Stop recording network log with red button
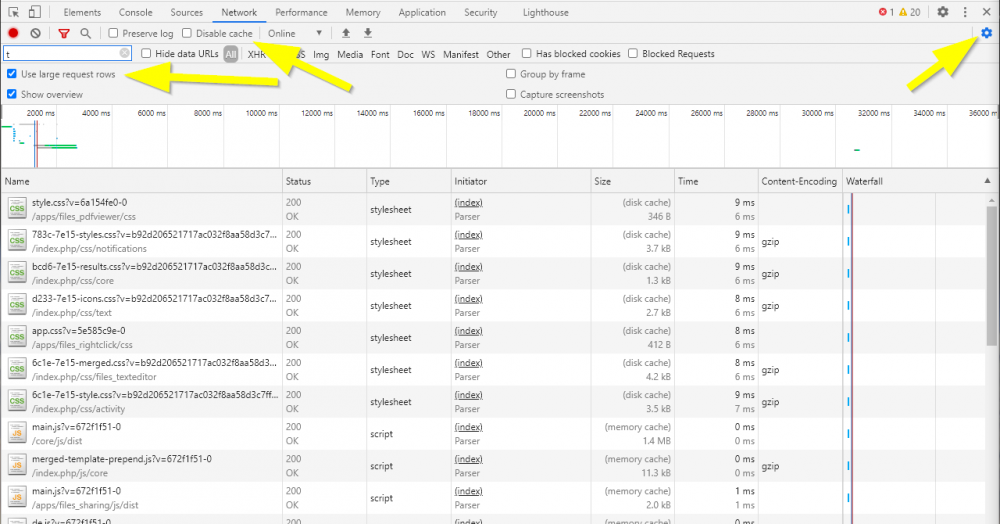The height and width of the screenshot is (524, 1000). [13, 33]
